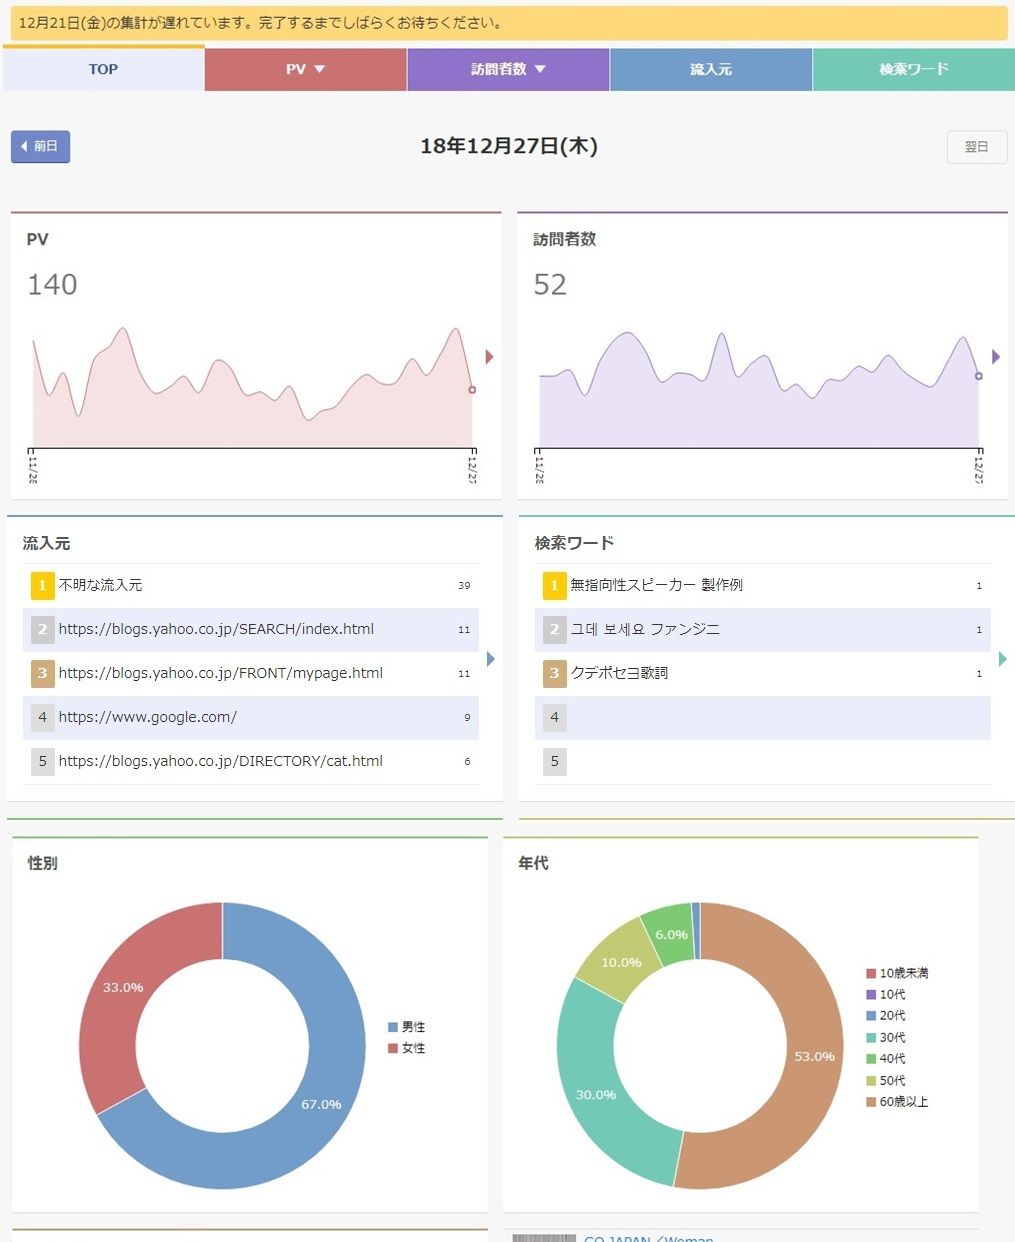Toggle 女性 legend entry in 性別 chart
Screen dimensions: 1015x1242
[x=407, y=1048]
